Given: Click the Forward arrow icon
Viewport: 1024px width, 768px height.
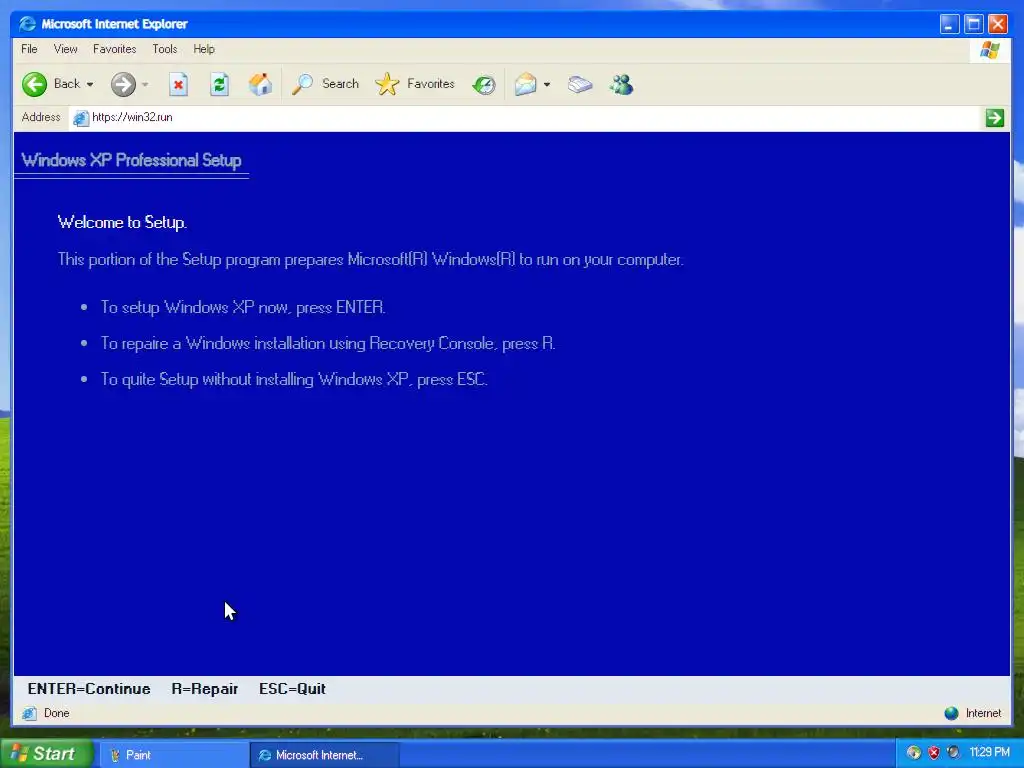Looking at the screenshot, I should [x=123, y=84].
